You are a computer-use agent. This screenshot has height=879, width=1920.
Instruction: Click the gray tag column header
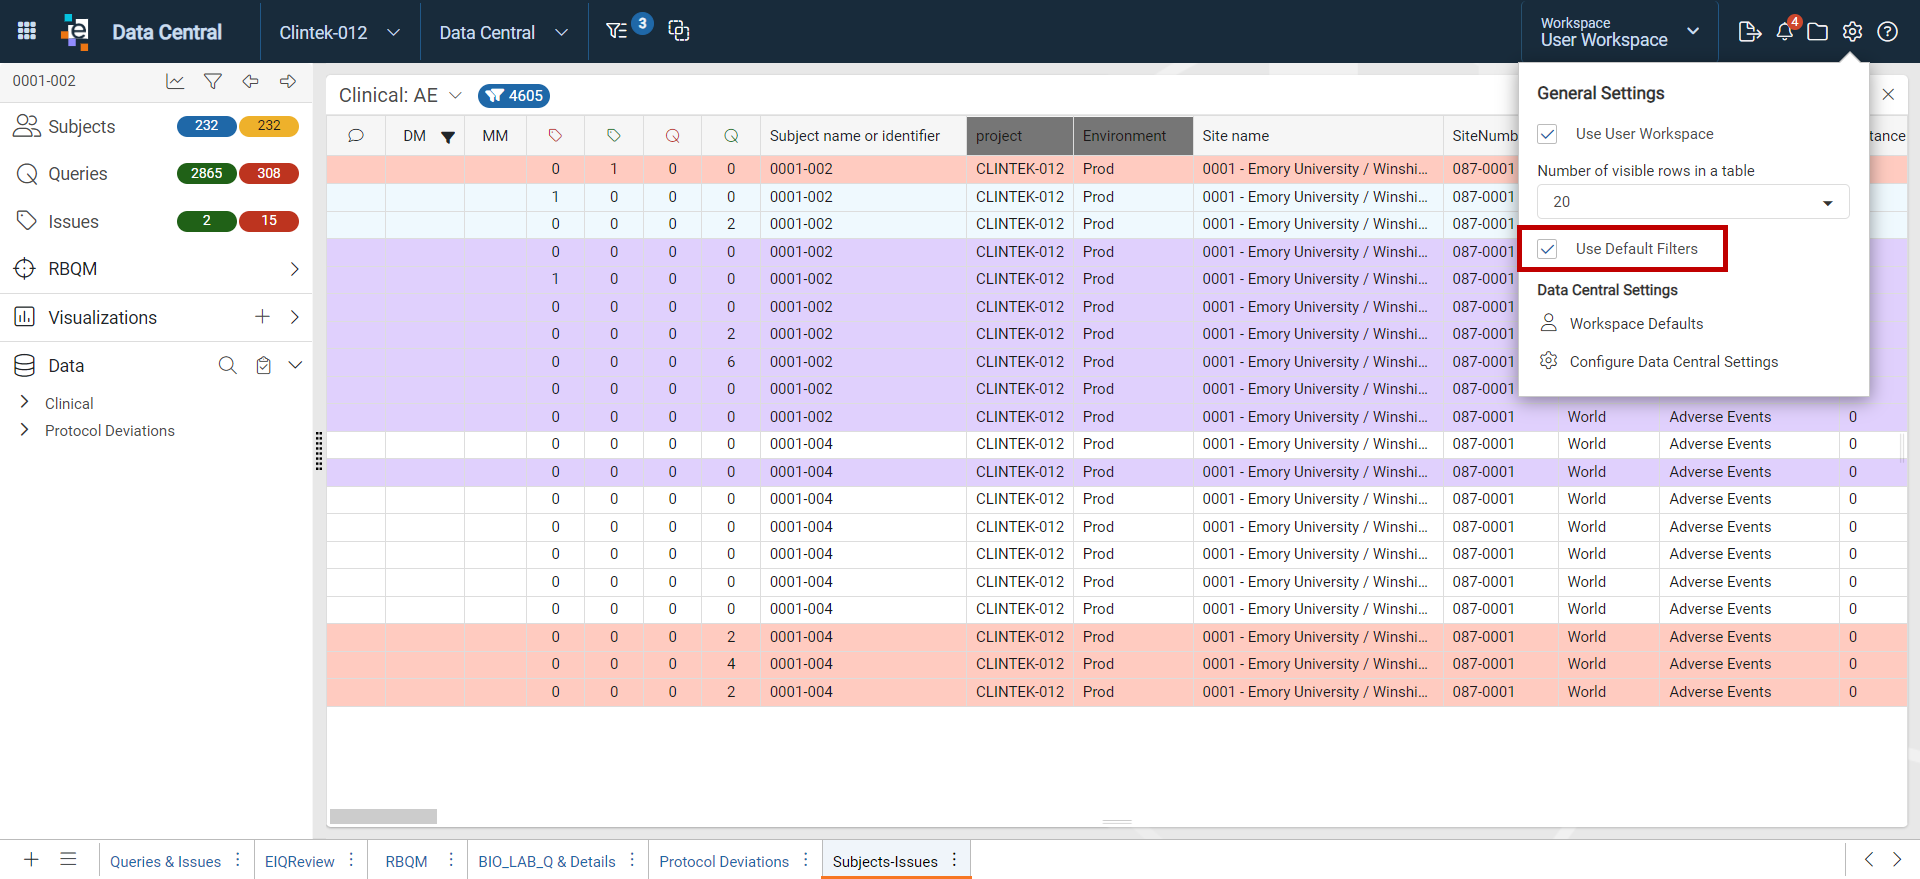click(614, 136)
